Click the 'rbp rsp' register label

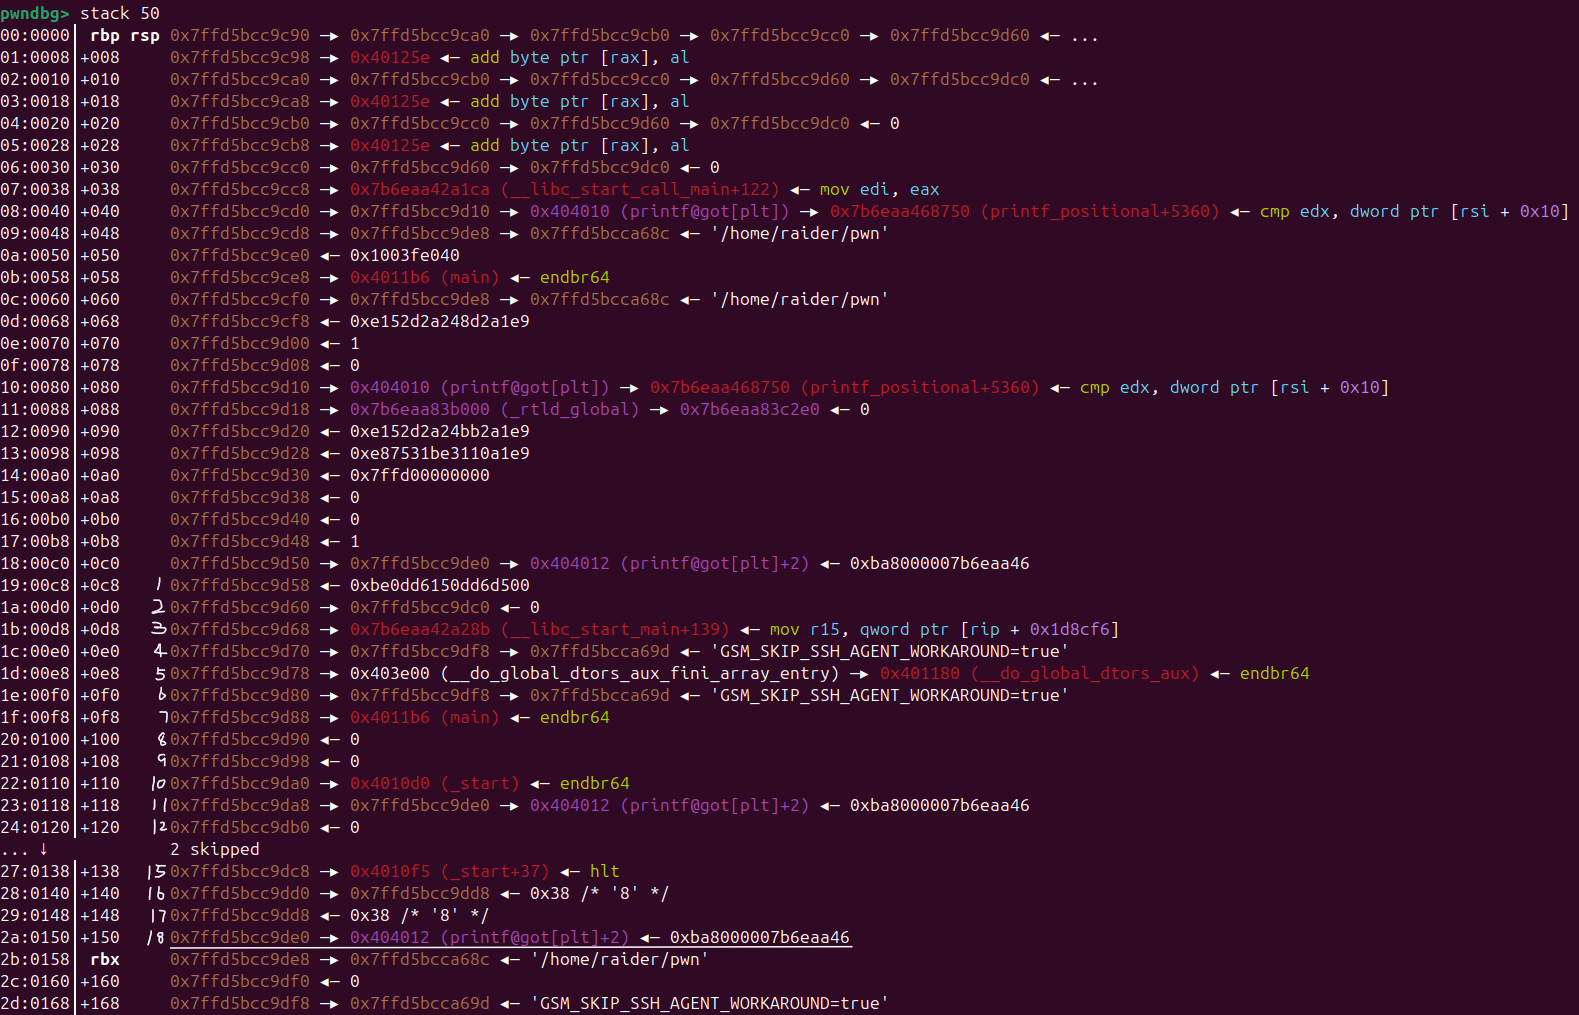(124, 35)
